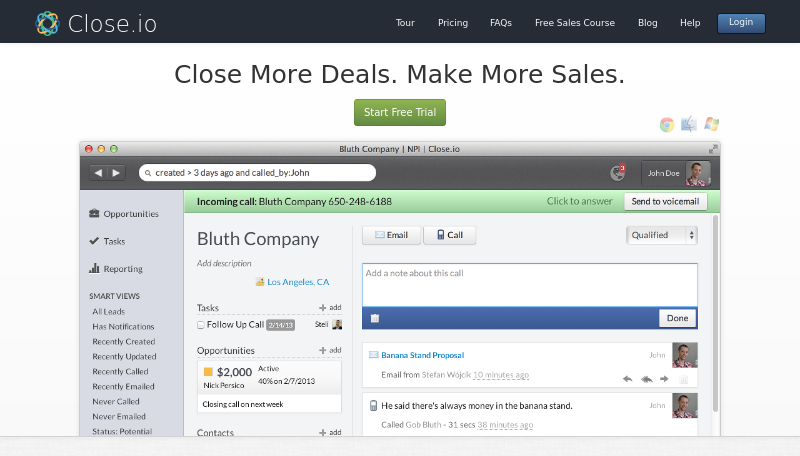
Task: Click the orange opportunity status swatch
Action: 208,372
